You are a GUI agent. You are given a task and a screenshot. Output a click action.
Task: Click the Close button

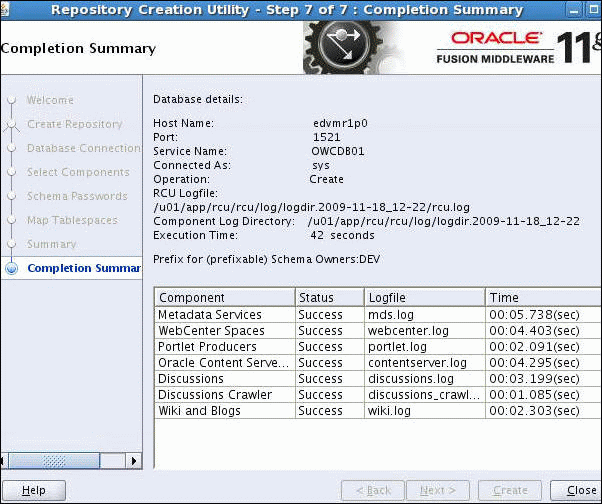pyautogui.click(x=576, y=490)
